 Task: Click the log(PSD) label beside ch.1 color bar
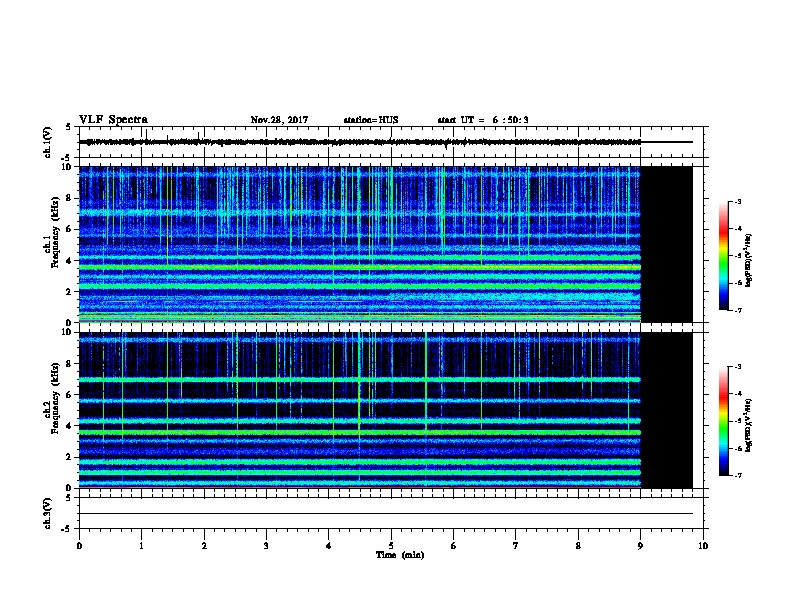tap(748, 260)
